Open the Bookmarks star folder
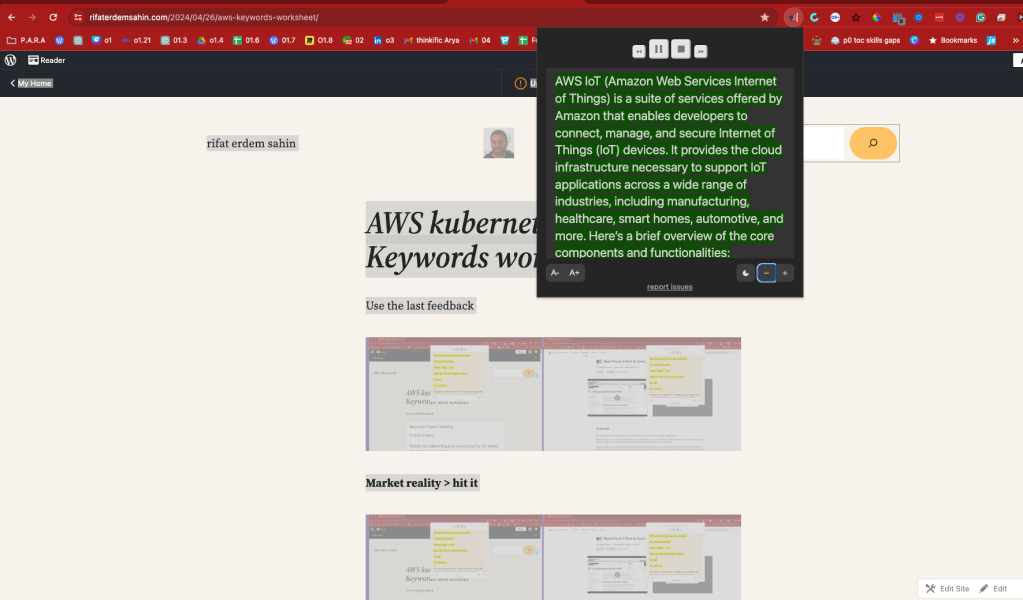This screenshot has width=1023, height=600. (953, 40)
